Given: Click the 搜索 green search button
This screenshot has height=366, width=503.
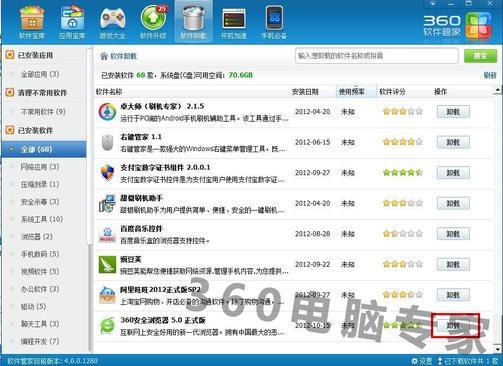Looking at the screenshot, I should click(x=480, y=56).
